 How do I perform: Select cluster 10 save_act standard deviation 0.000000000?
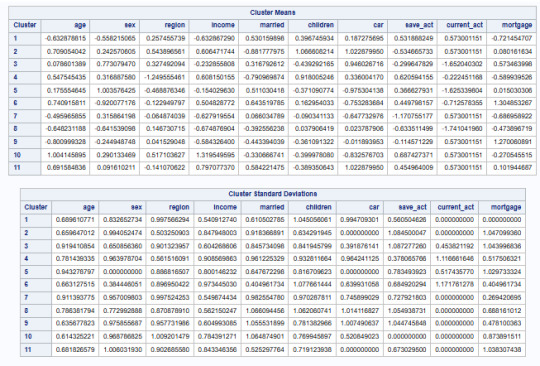coord(407,336)
